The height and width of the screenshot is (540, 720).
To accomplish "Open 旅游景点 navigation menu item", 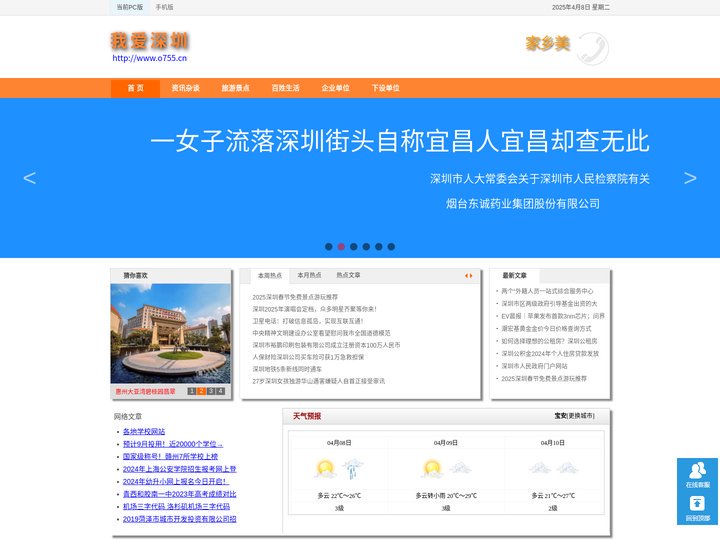I will coord(236,88).
